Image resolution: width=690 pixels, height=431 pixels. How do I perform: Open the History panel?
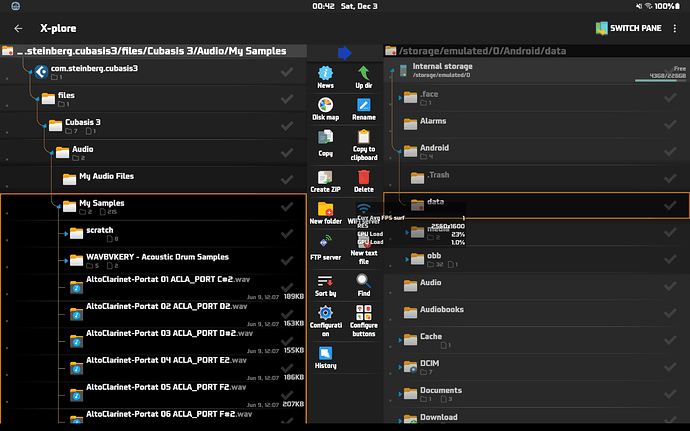tap(325, 357)
